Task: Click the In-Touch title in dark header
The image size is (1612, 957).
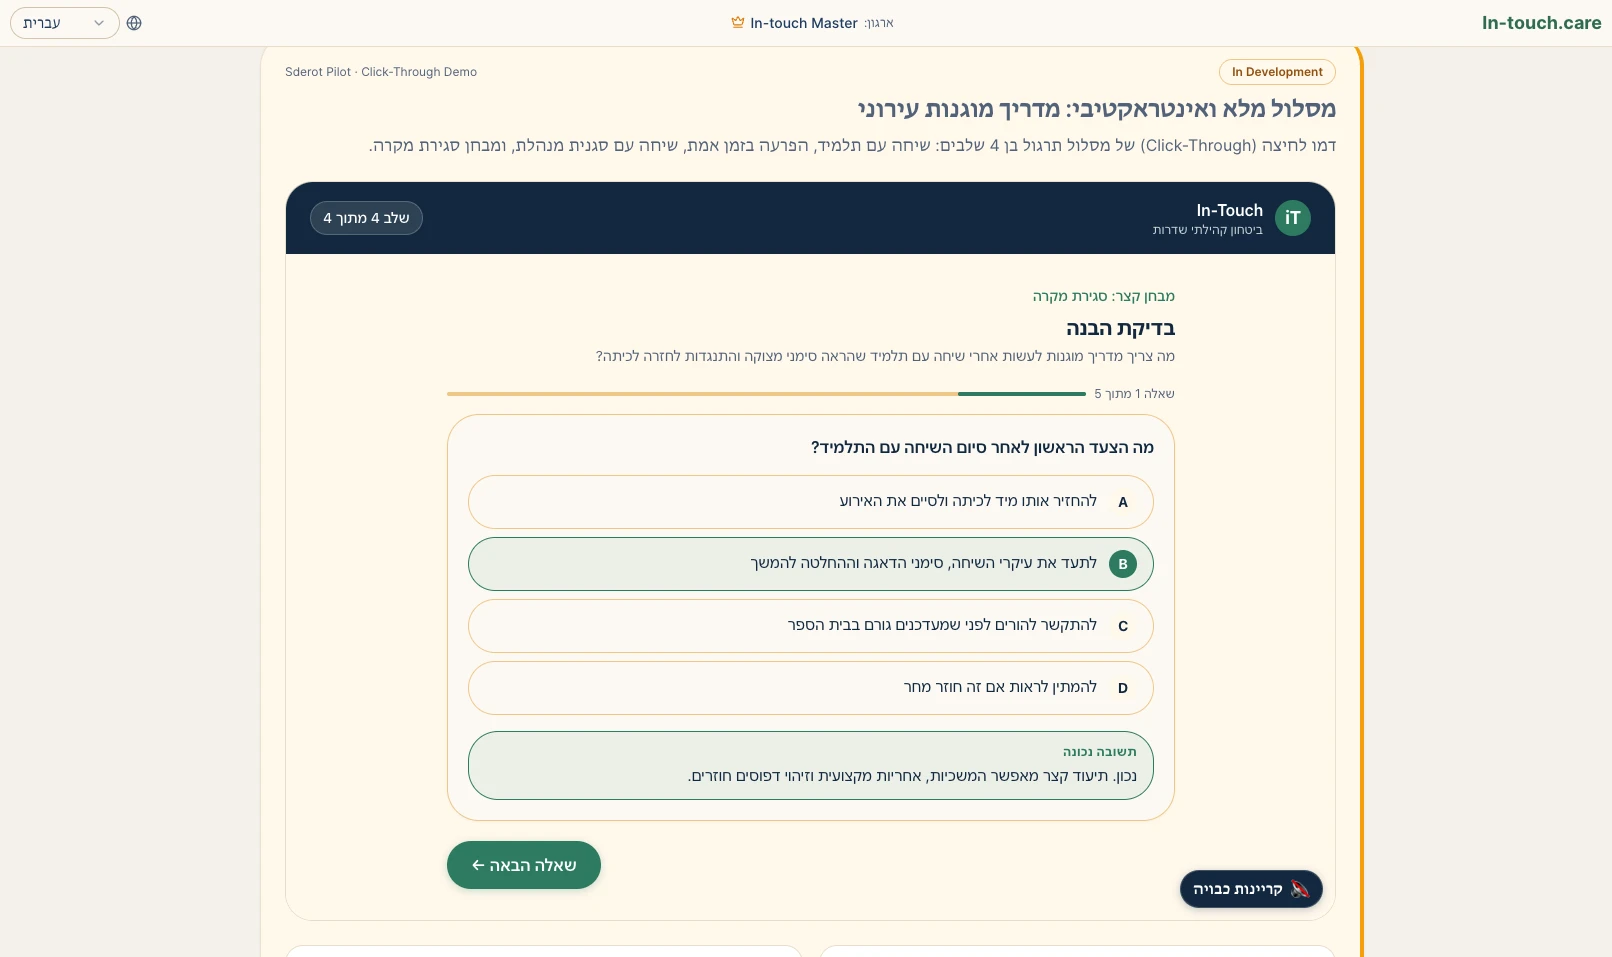Action: click(1229, 210)
